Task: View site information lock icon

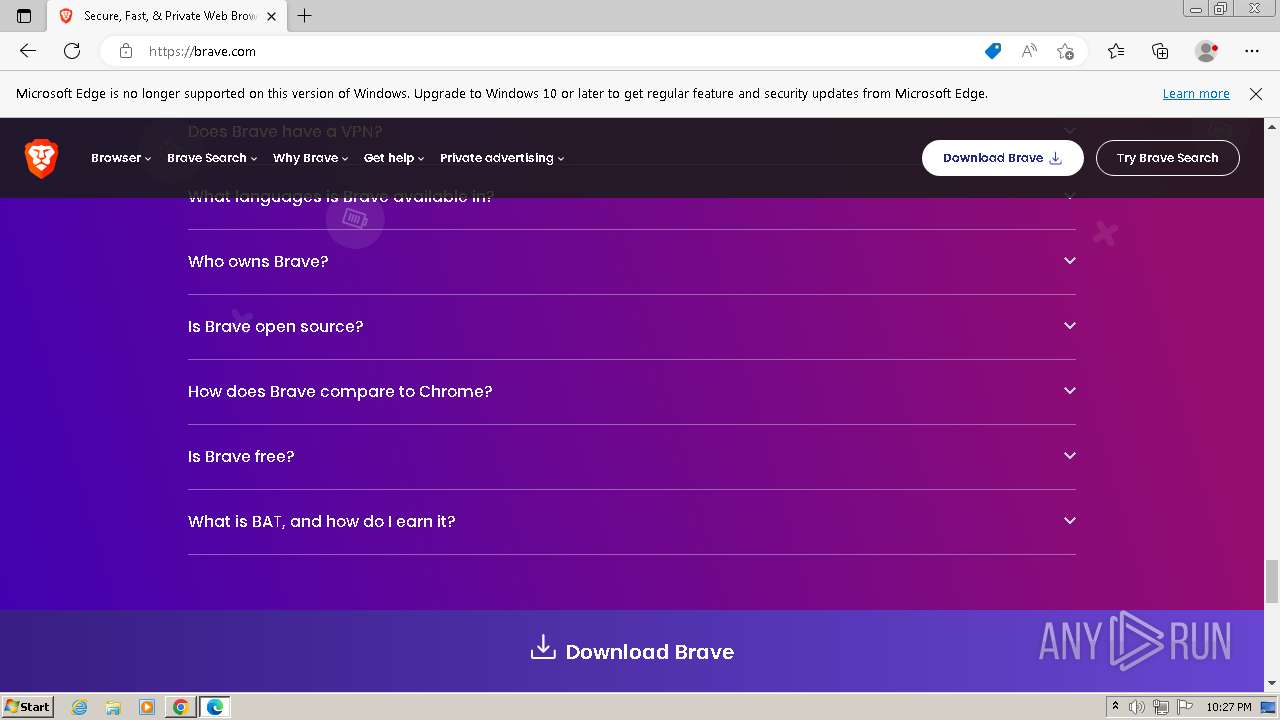Action: point(126,51)
